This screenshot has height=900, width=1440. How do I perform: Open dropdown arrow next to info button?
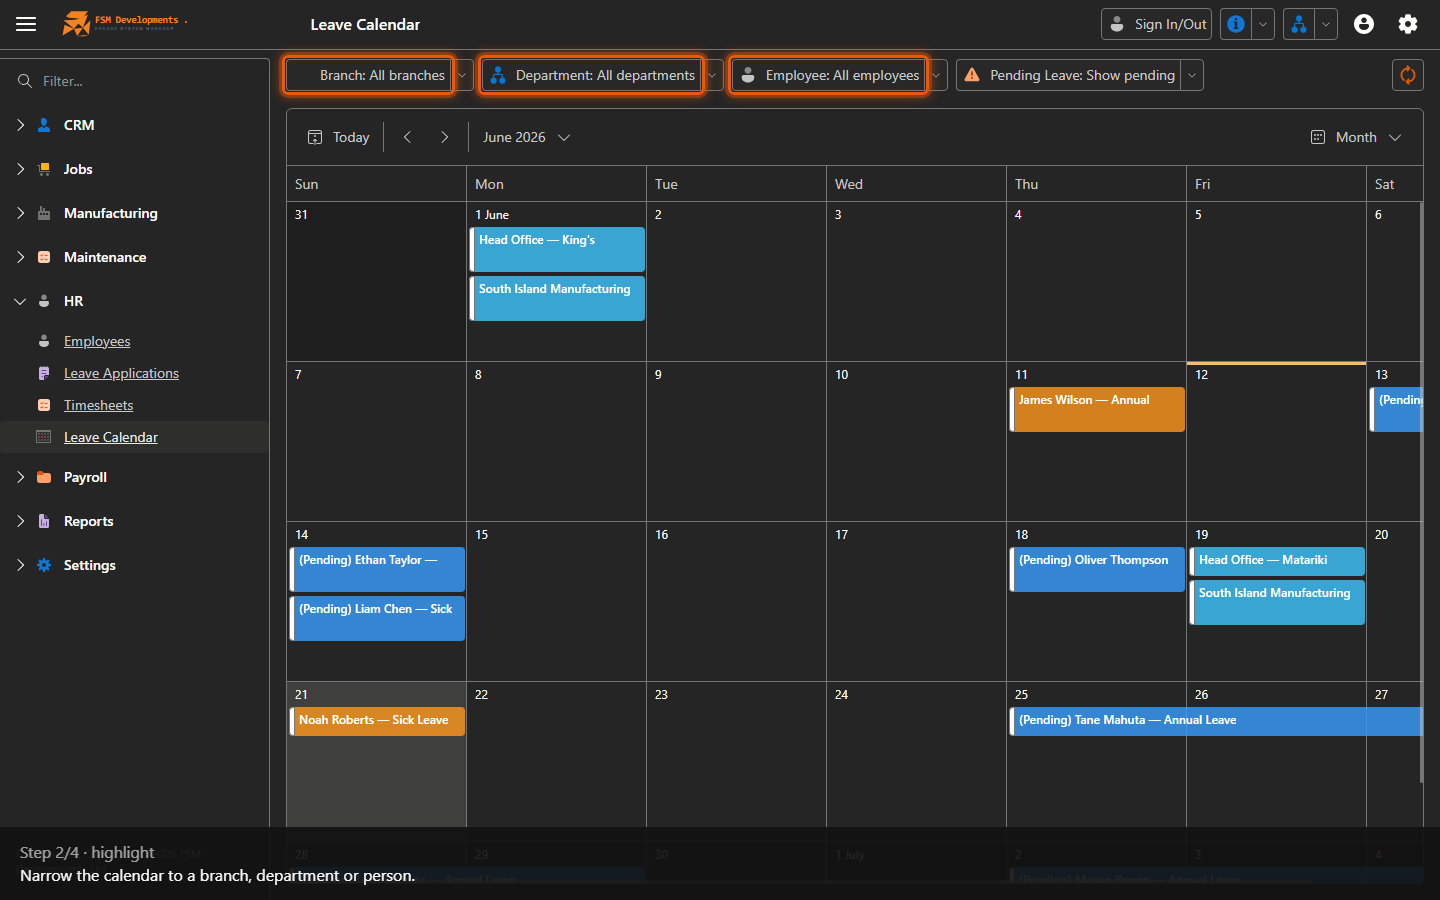[x=1263, y=24]
